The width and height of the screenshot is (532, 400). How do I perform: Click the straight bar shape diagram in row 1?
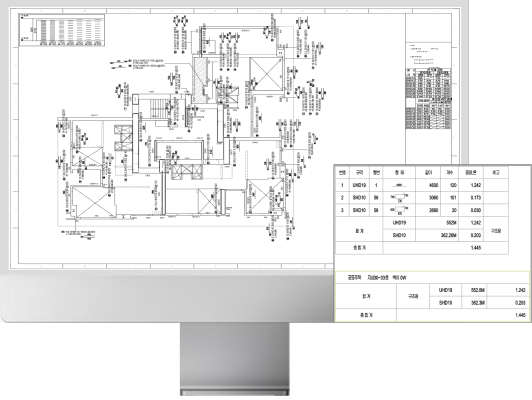coord(399,185)
